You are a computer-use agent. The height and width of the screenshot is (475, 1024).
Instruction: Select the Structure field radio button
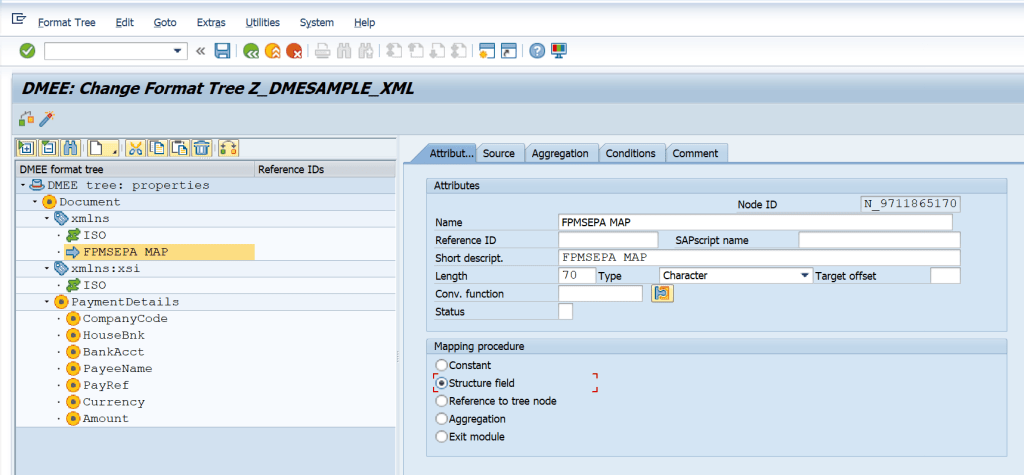pos(442,383)
